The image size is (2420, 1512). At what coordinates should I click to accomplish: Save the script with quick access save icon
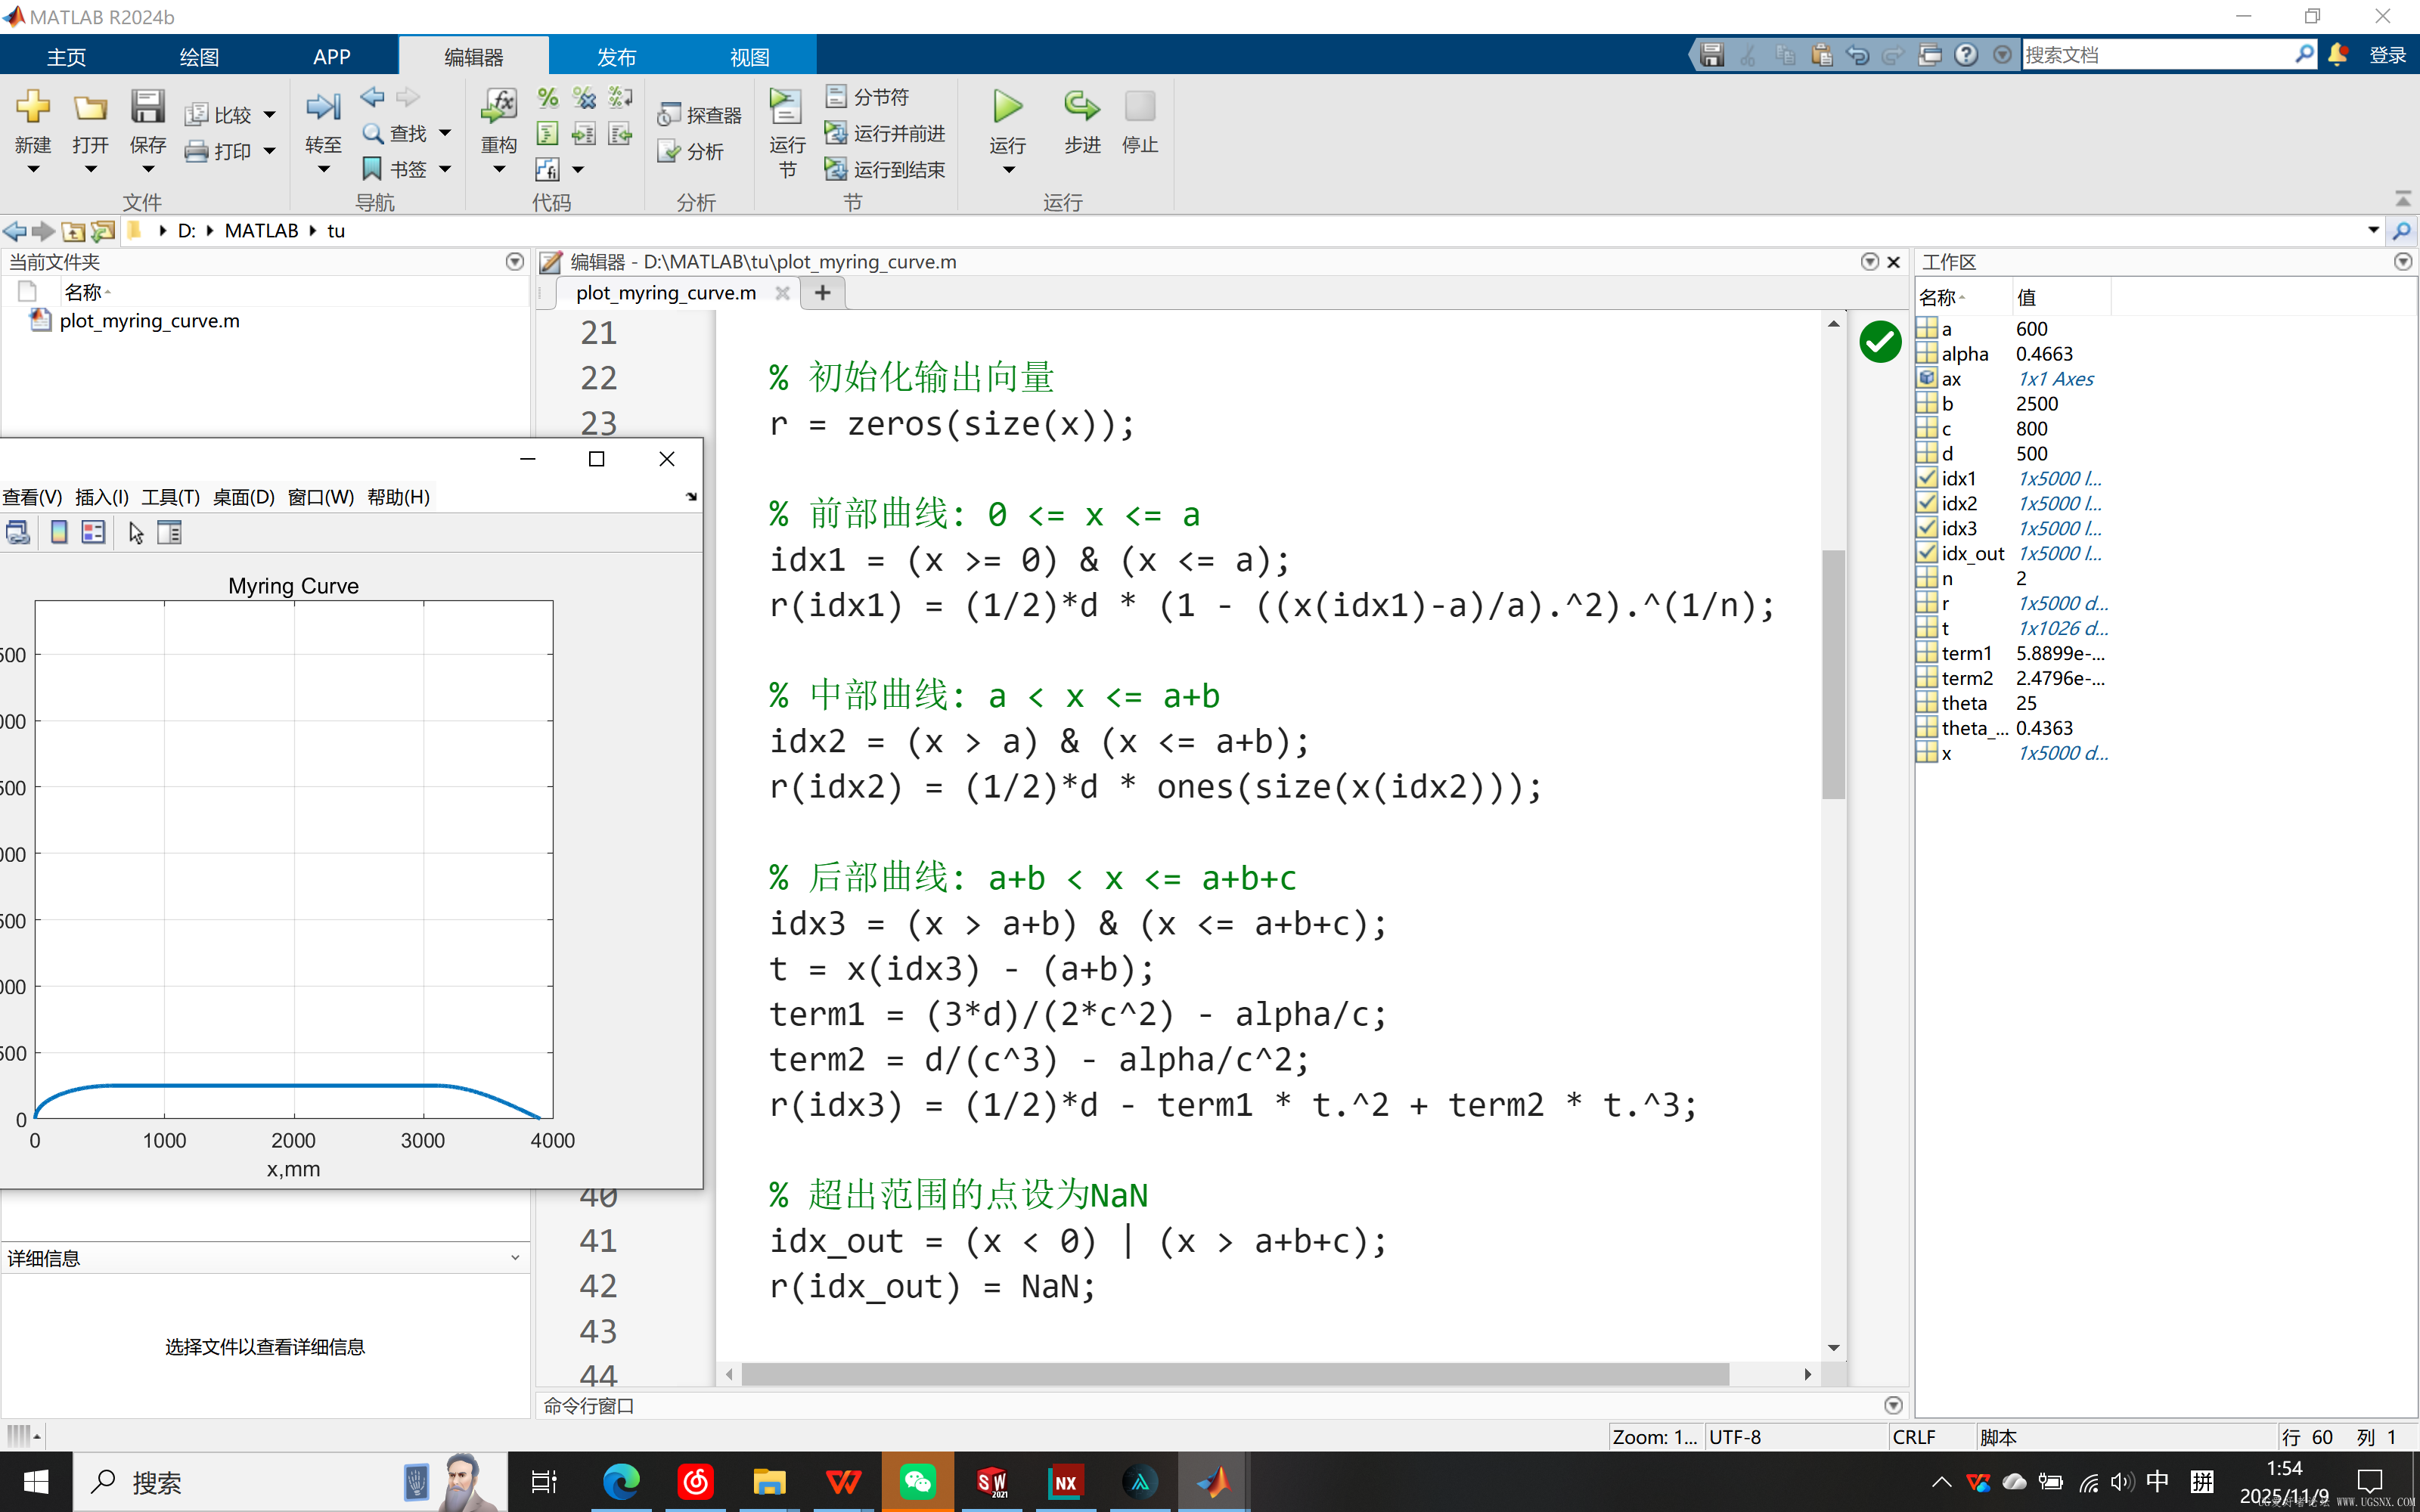click(x=1712, y=55)
